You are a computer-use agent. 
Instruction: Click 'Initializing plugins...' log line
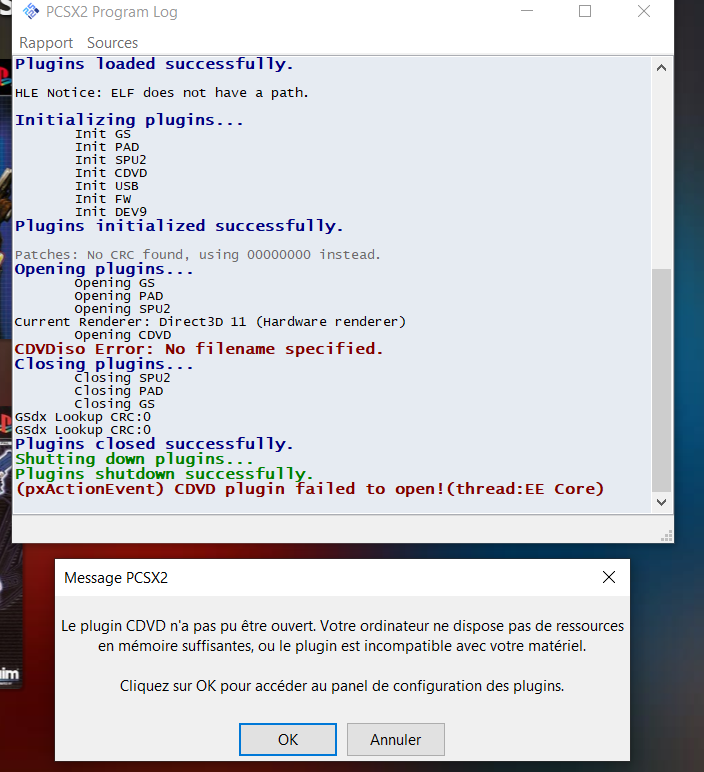[x=129, y=120]
